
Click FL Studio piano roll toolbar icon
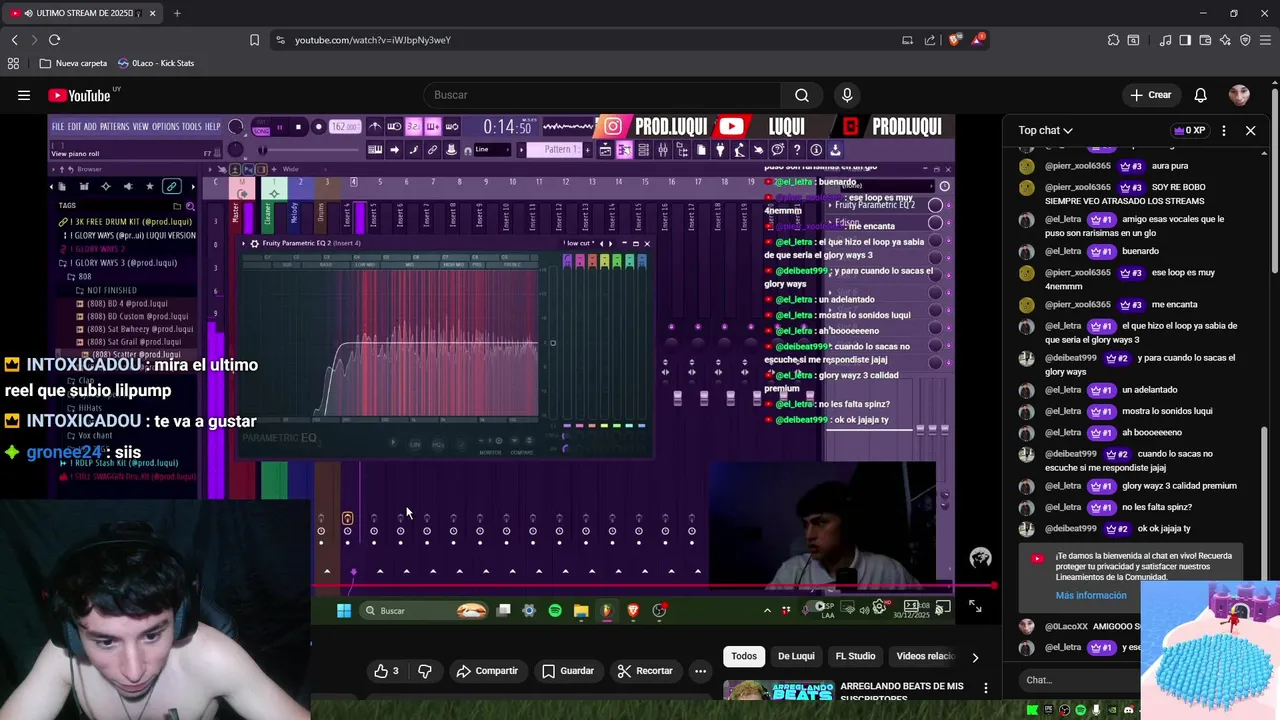tap(624, 150)
